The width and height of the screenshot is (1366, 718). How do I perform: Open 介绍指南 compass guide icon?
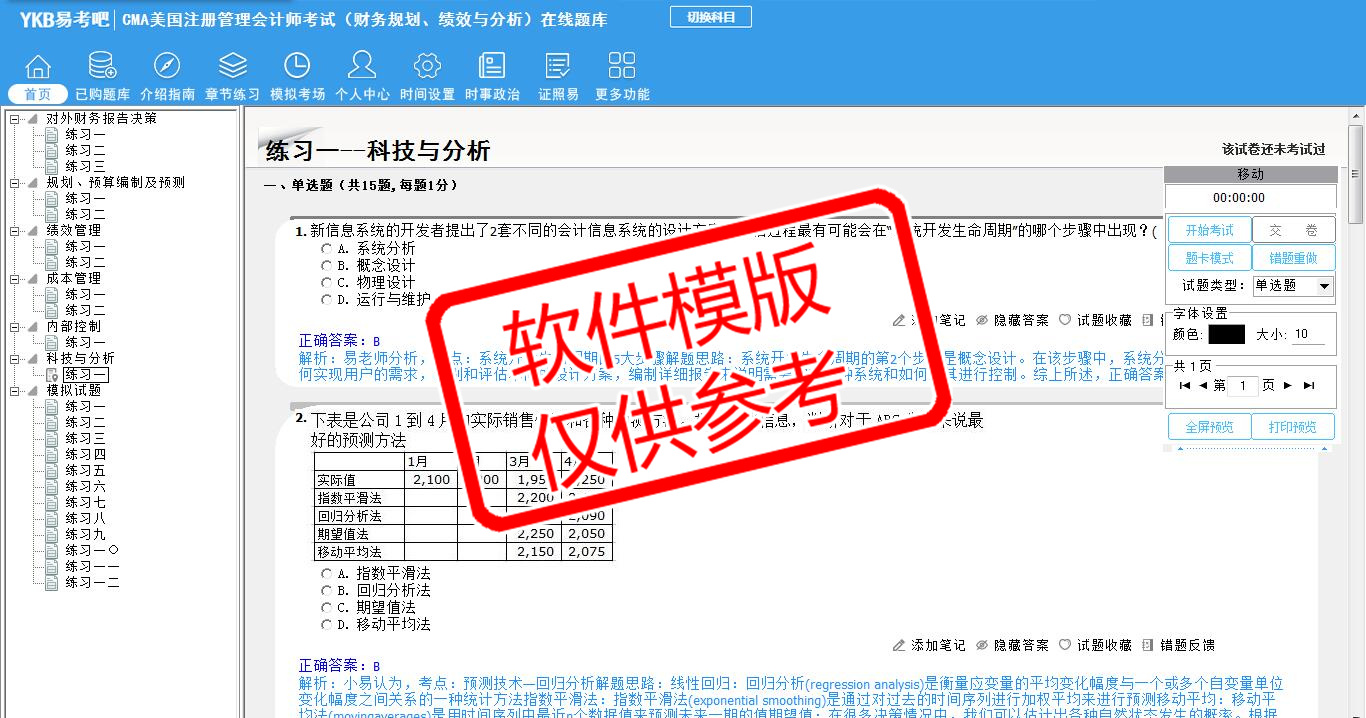coord(167,67)
